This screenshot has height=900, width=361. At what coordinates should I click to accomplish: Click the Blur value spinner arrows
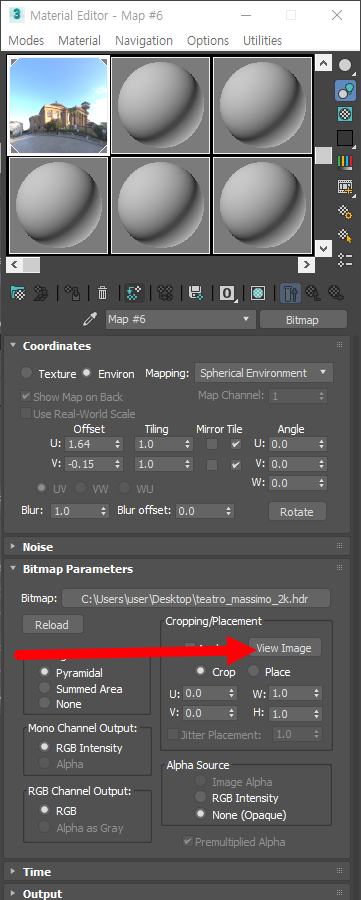(103, 511)
